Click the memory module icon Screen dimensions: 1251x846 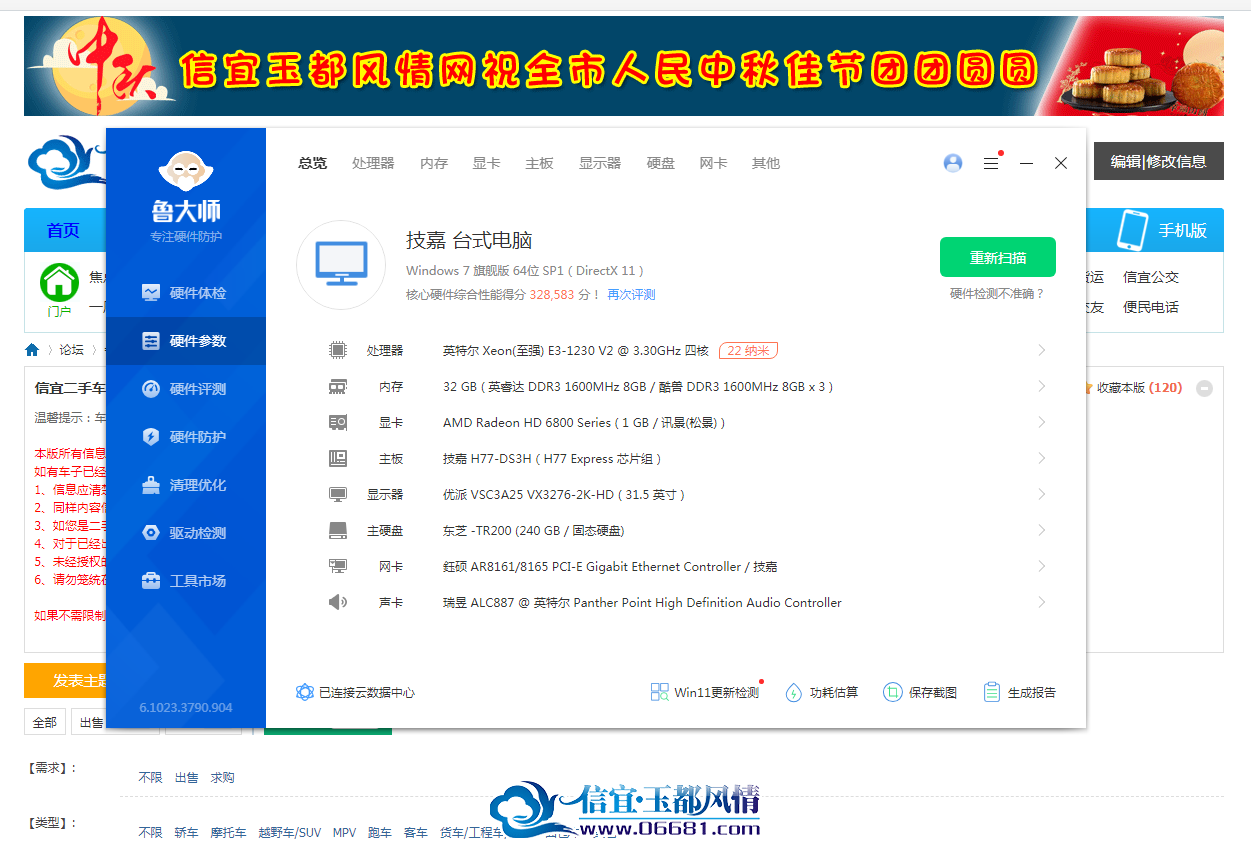point(338,386)
